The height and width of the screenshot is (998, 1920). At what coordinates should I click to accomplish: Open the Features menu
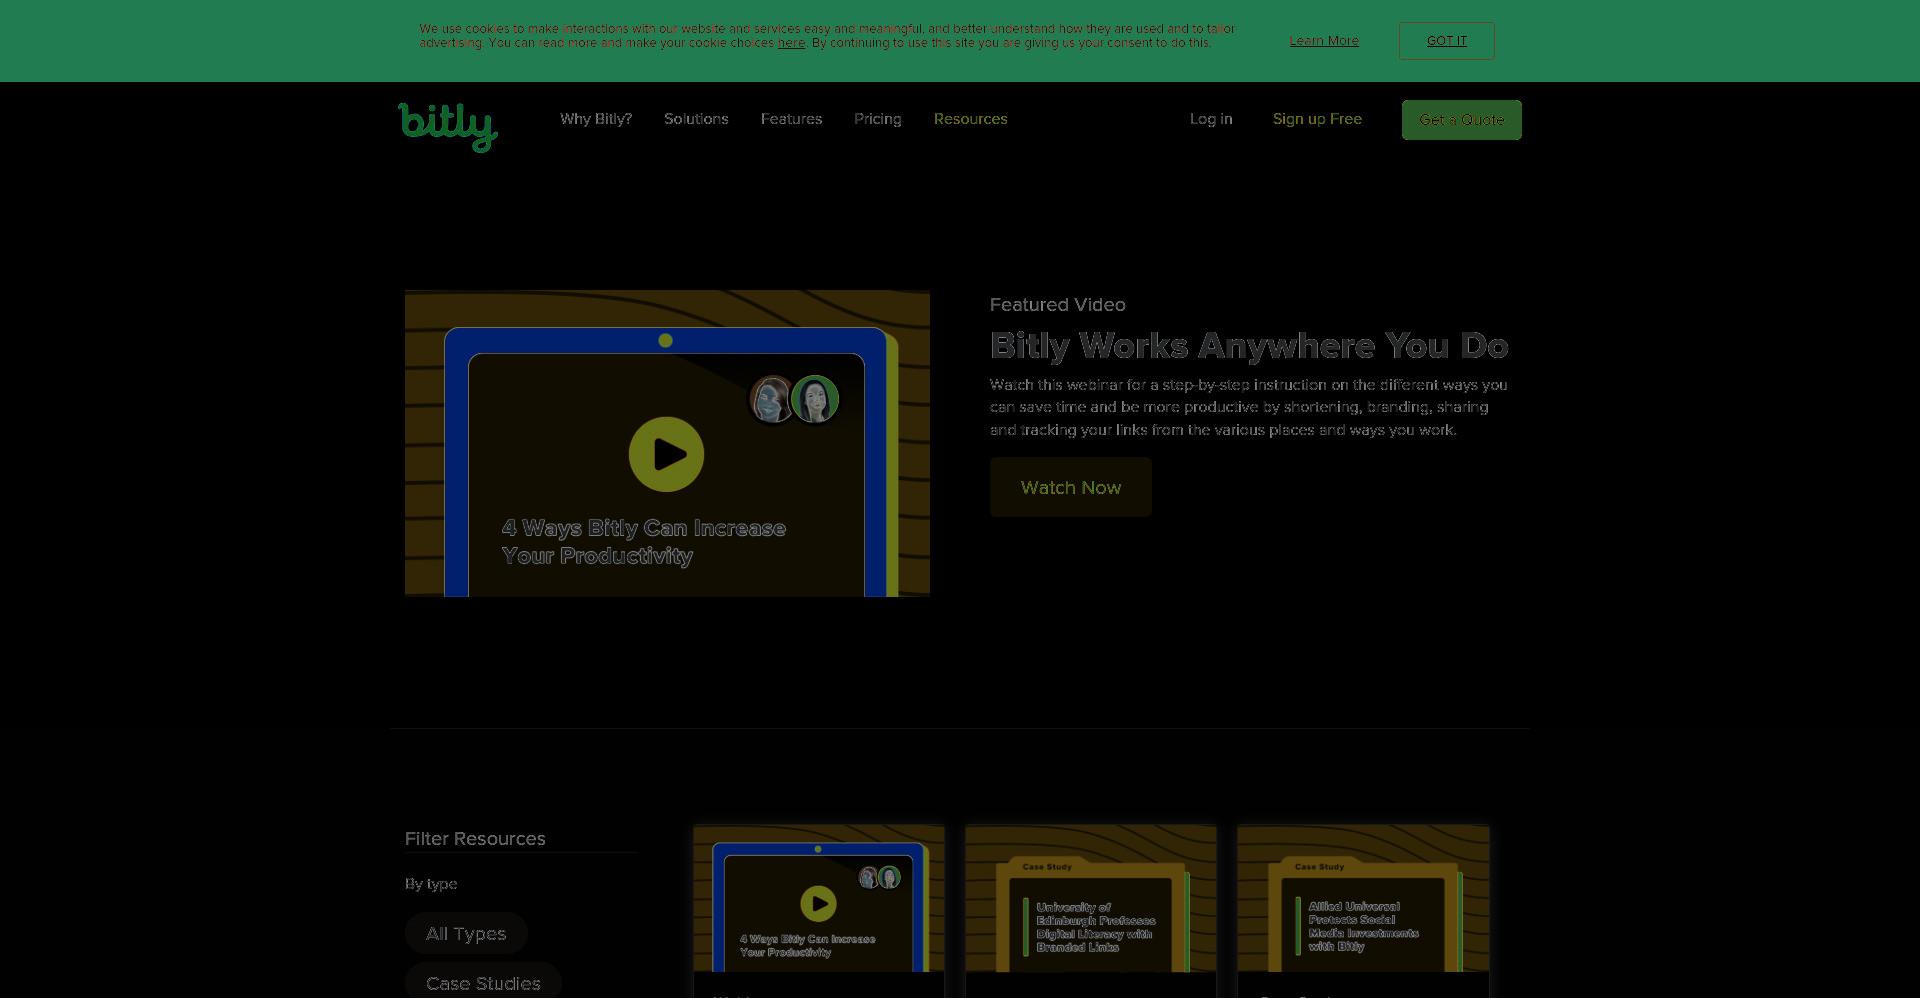(x=791, y=119)
